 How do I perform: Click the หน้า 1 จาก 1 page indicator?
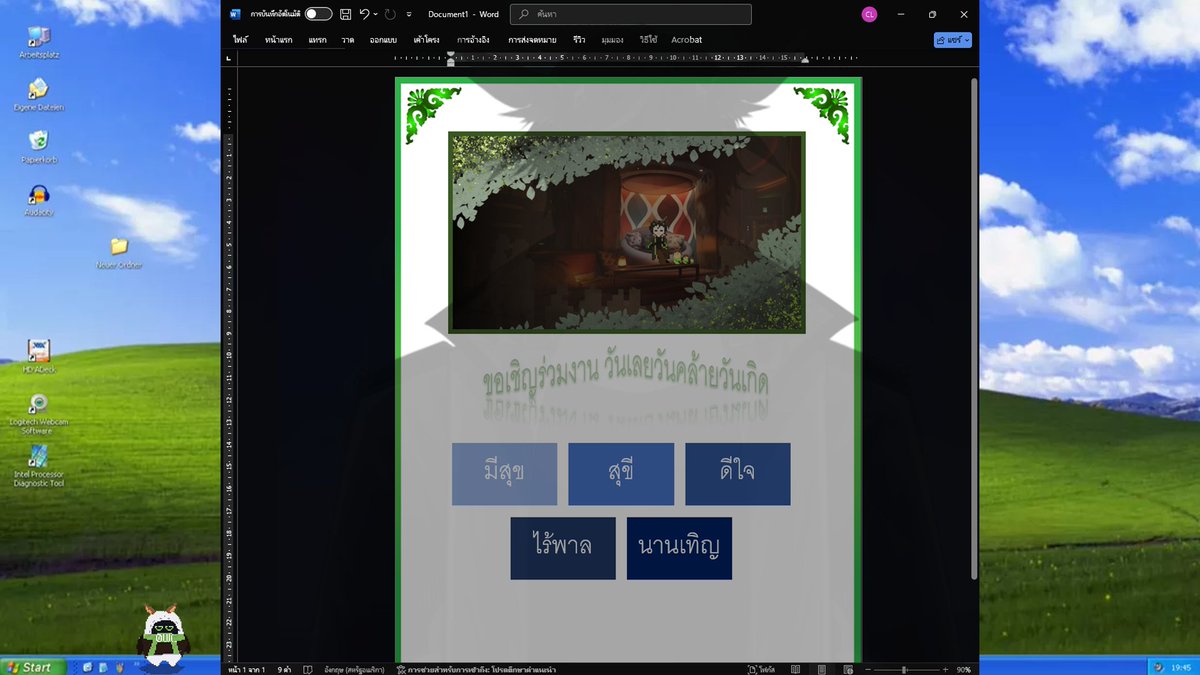(x=247, y=669)
